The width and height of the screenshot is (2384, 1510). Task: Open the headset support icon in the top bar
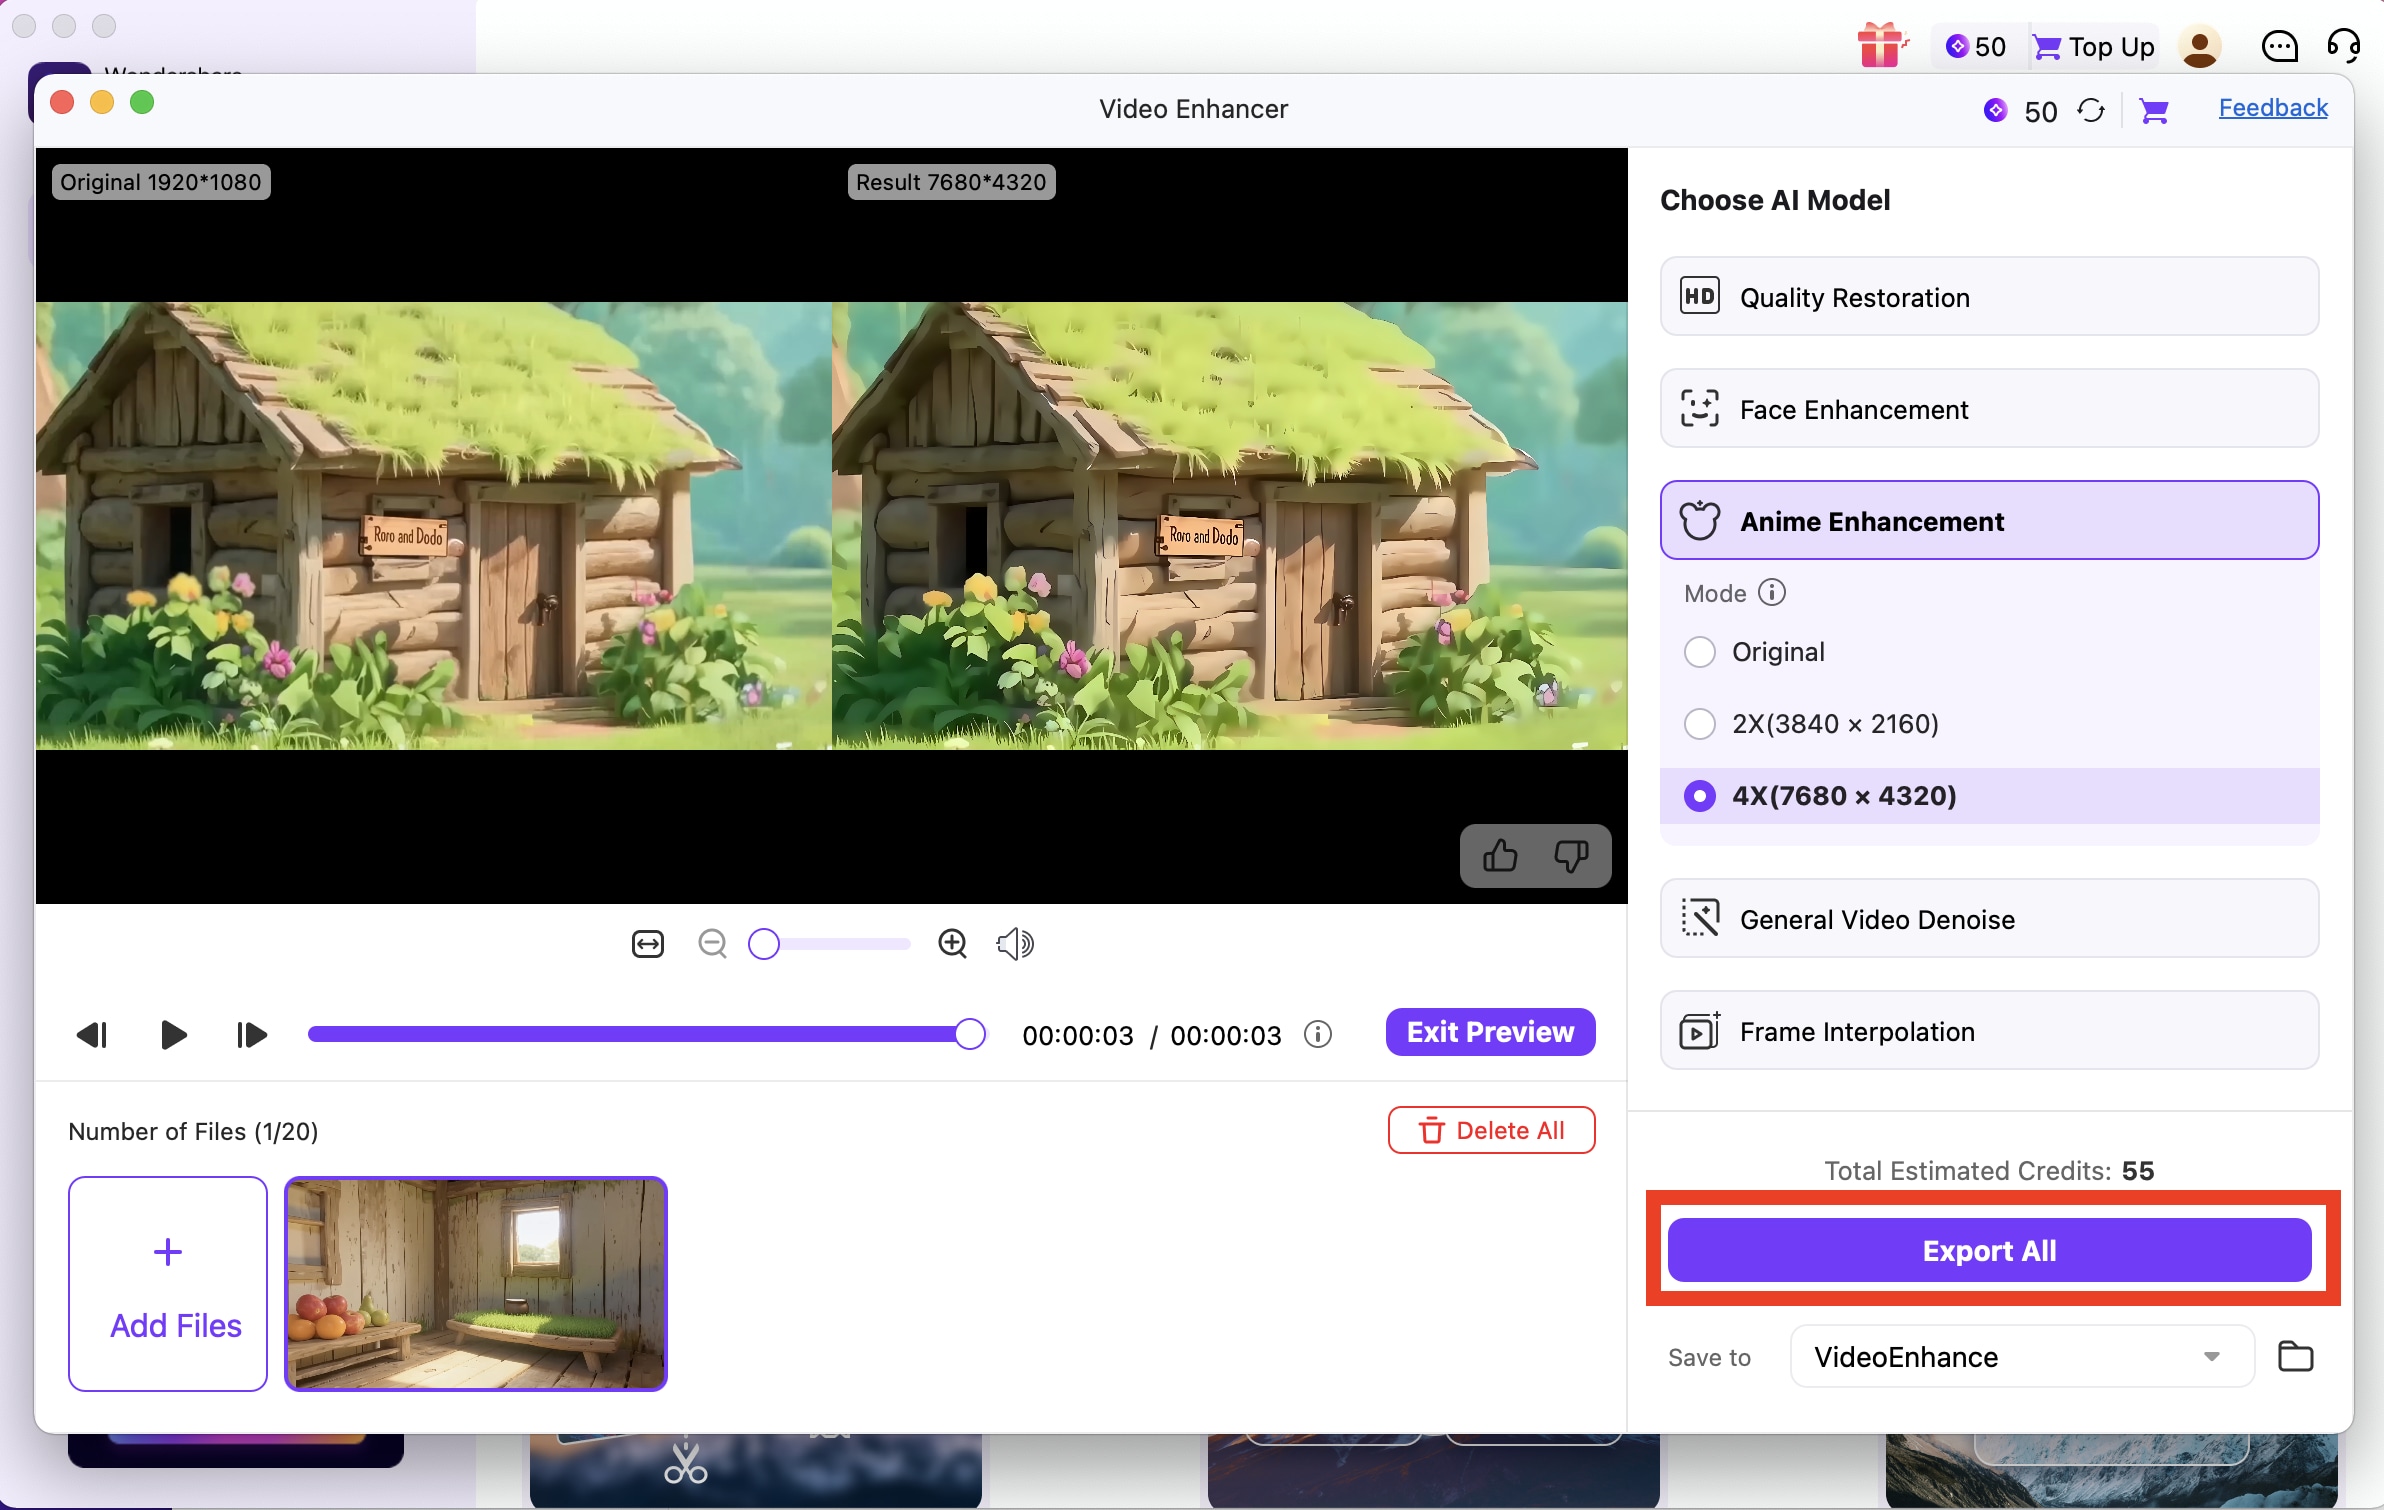click(x=2344, y=46)
